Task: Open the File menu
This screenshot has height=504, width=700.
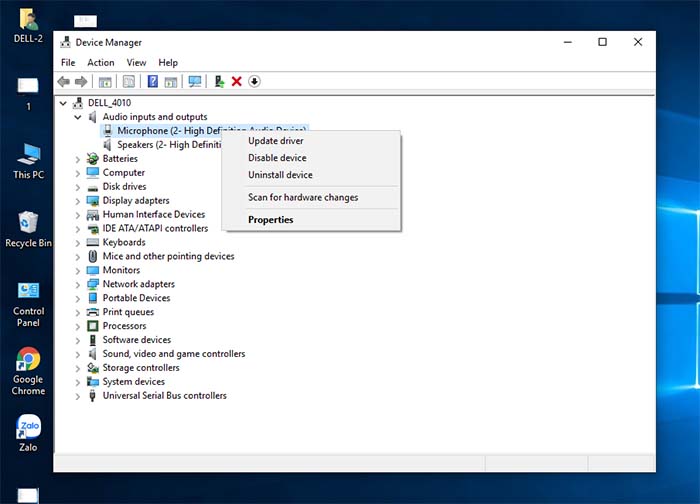Action: [68, 62]
